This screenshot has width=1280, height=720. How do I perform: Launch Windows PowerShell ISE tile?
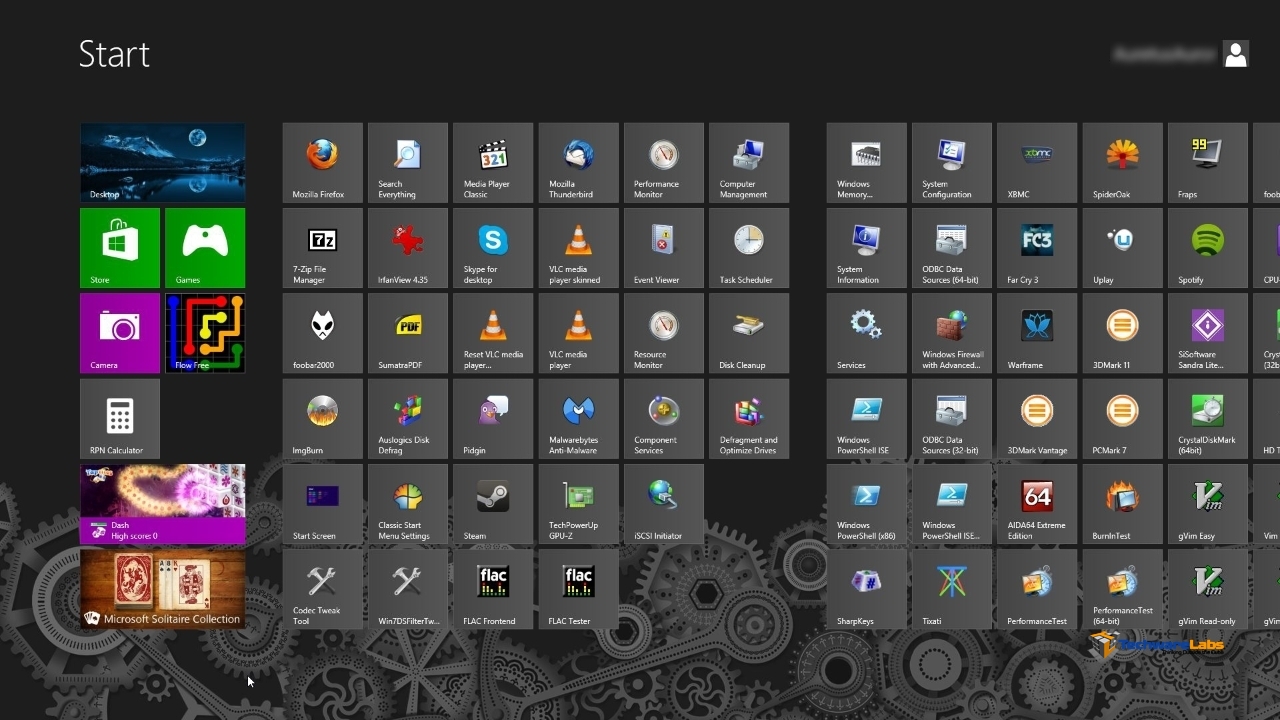point(867,419)
